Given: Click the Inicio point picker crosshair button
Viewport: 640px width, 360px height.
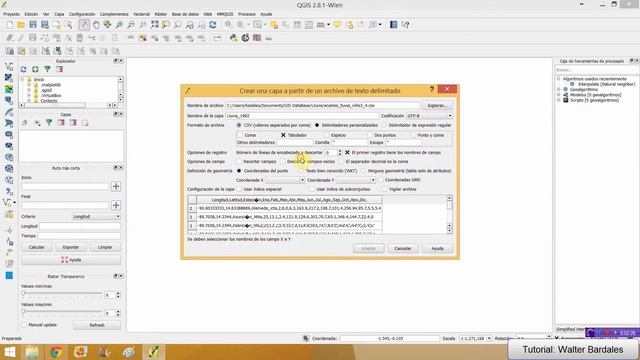Looking at the screenshot, I should tap(116, 187).
